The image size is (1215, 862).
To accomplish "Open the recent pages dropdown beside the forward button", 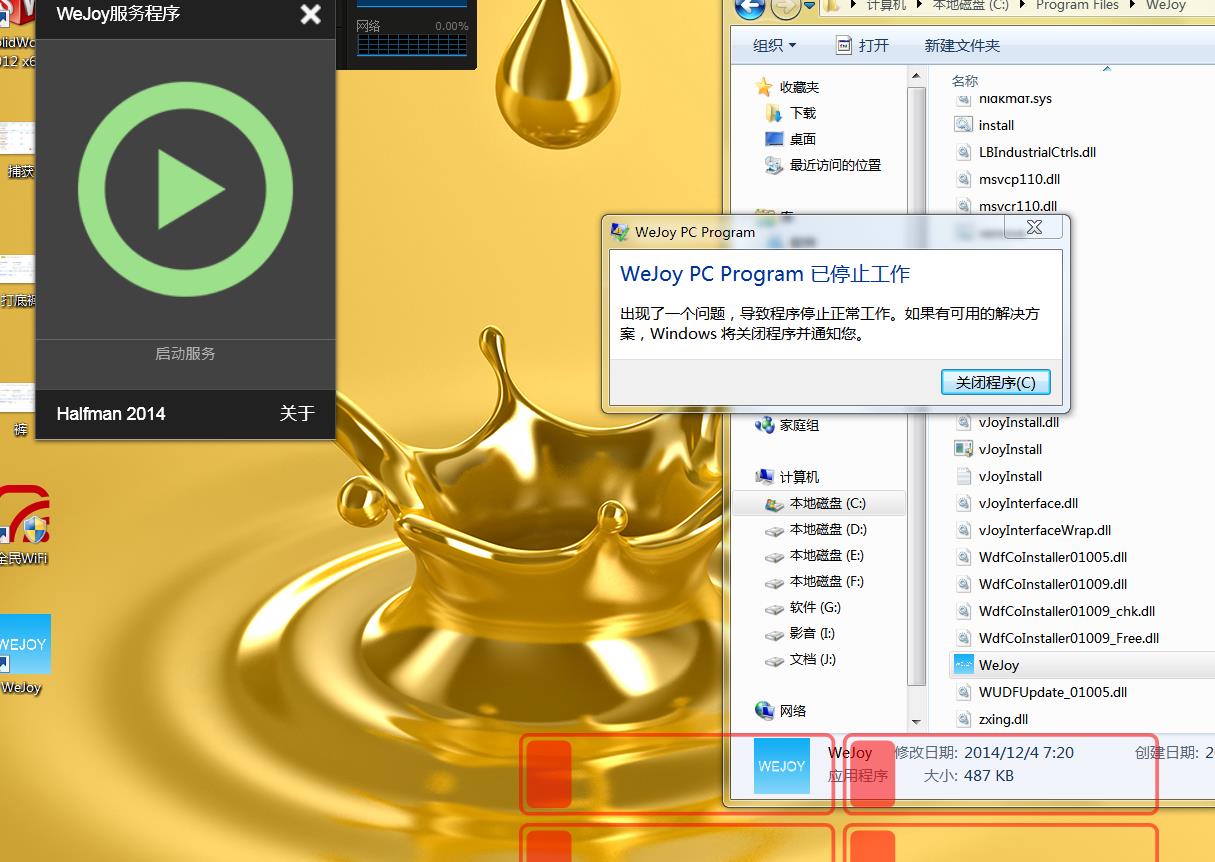I will coord(810,7).
